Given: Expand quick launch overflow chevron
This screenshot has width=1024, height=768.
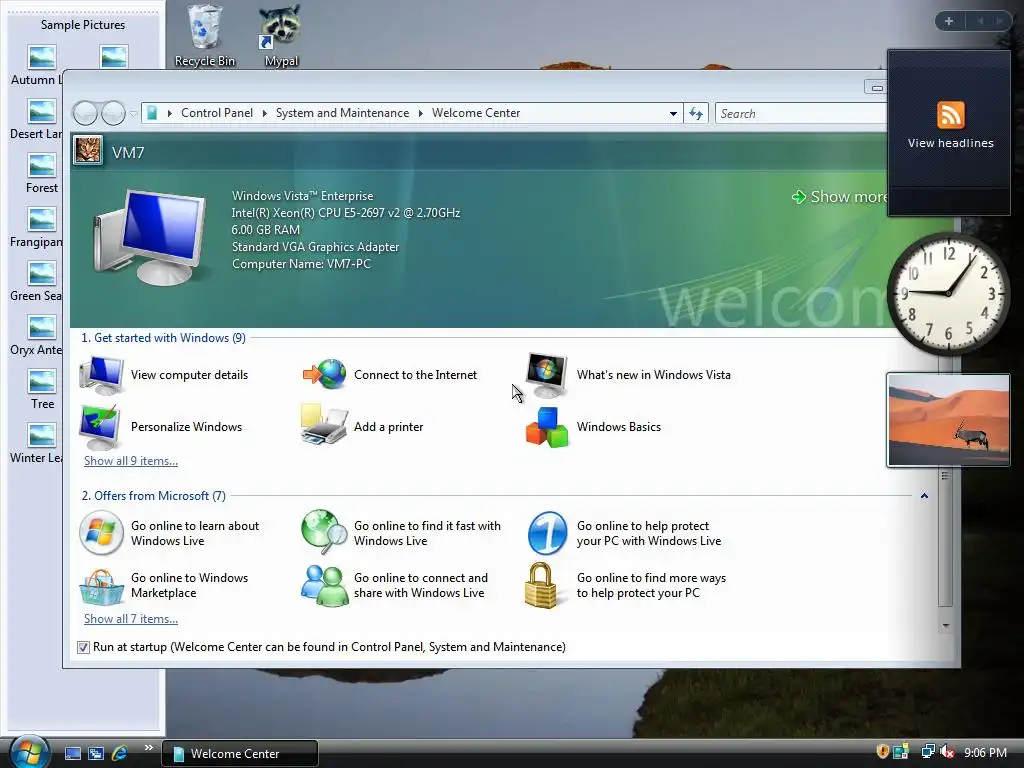Looking at the screenshot, I should [x=149, y=747].
